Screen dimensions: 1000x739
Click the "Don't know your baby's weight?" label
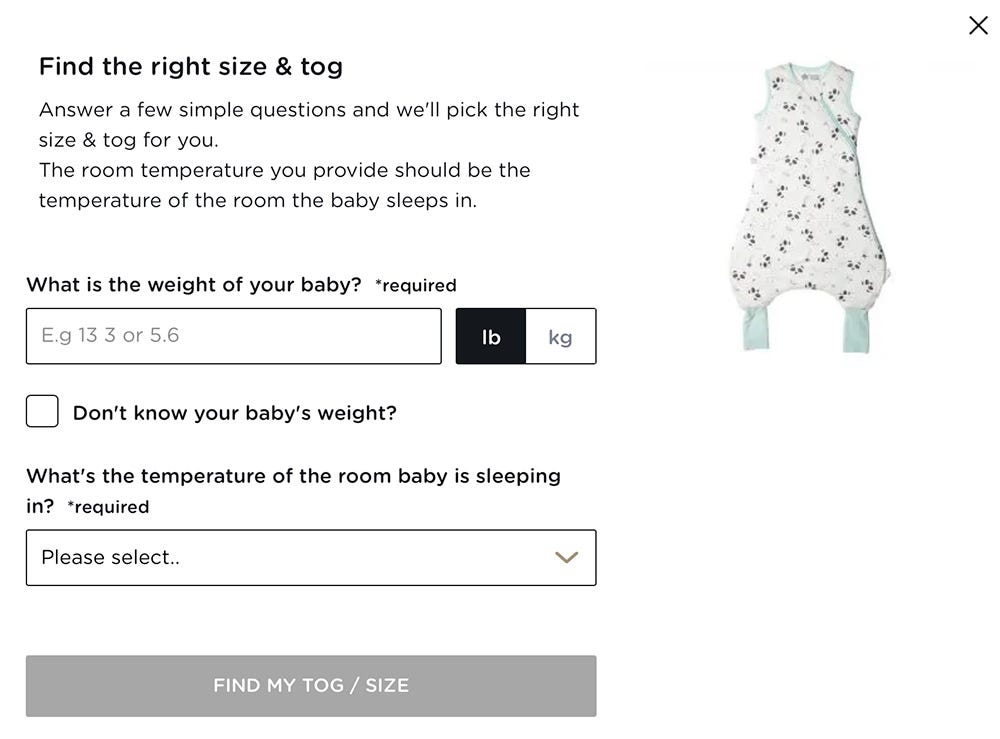(x=235, y=413)
